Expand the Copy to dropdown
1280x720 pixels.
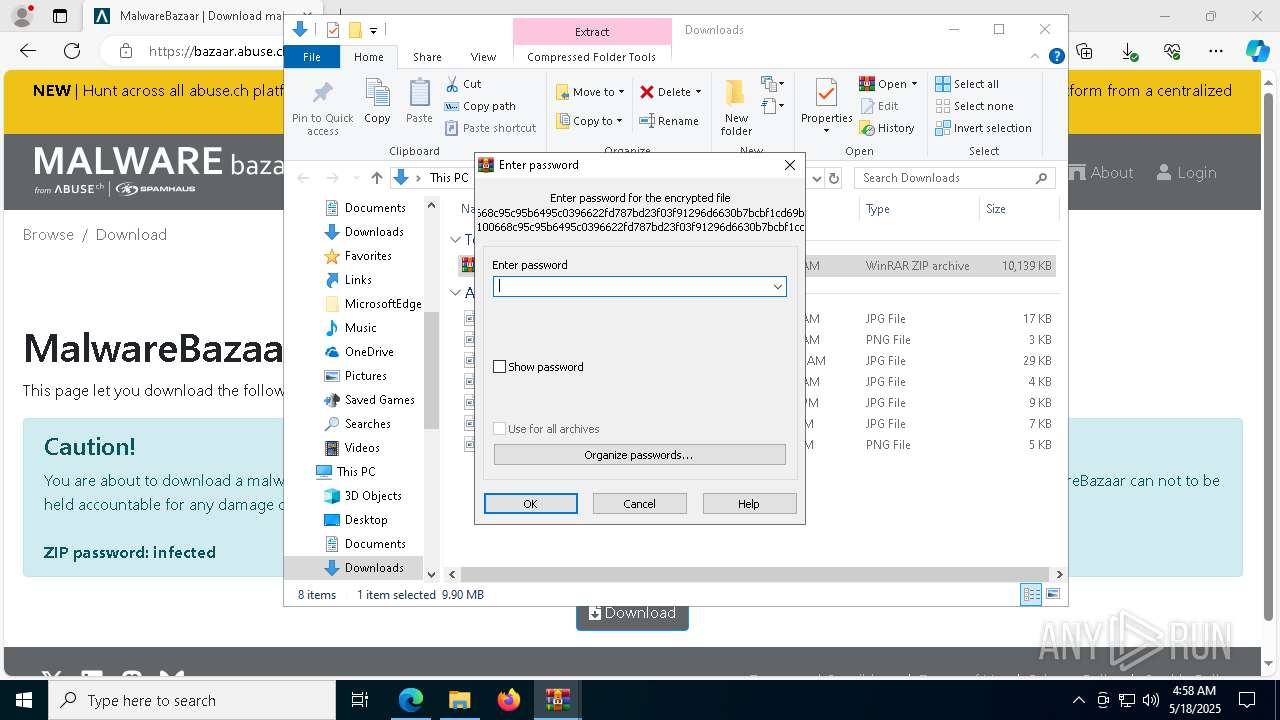619,121
